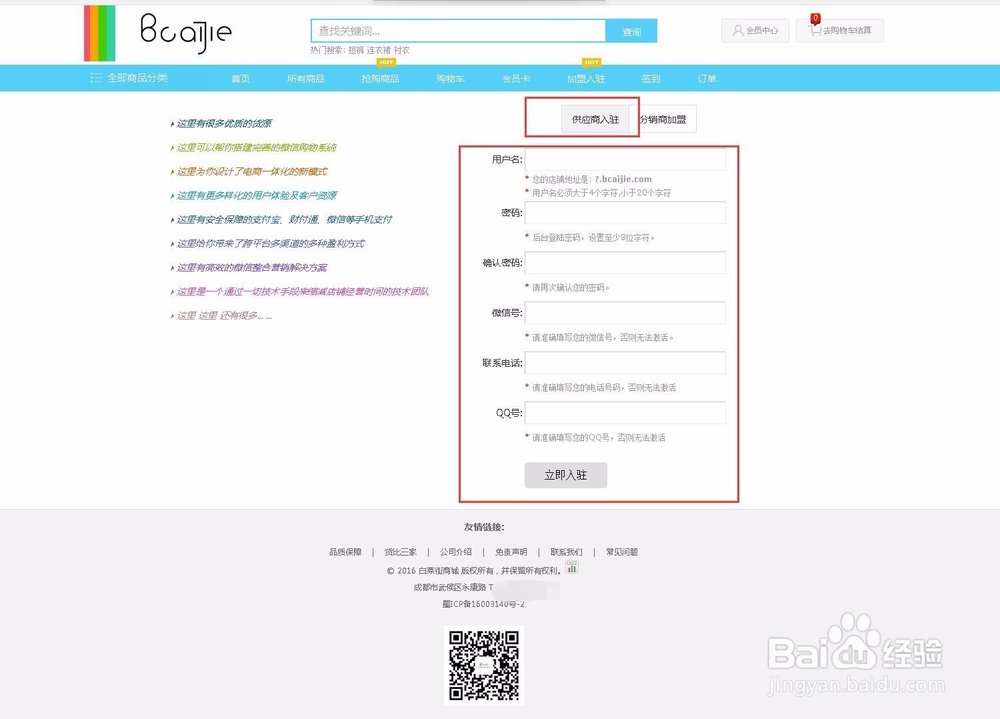Click the shopping cart icon in header
Viewport: 1000px width, 719px height.
(815, 29)
